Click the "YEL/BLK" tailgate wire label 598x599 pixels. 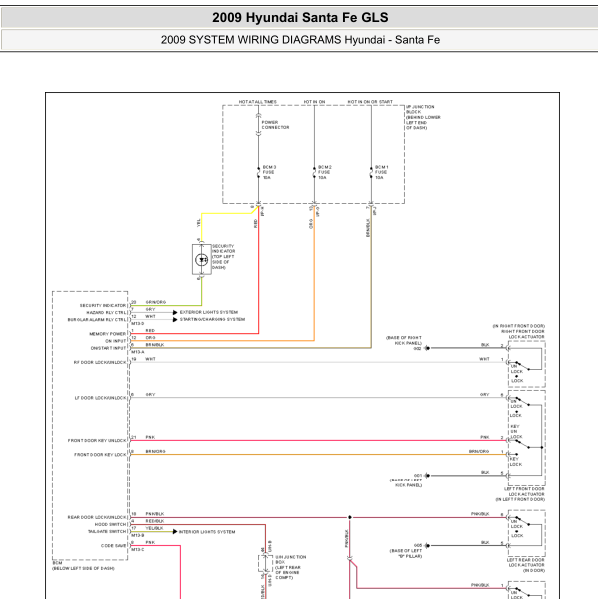coord(154,528)
